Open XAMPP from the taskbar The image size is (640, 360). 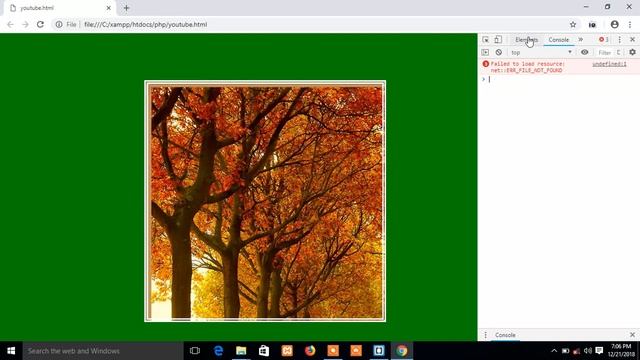point(287,351)
